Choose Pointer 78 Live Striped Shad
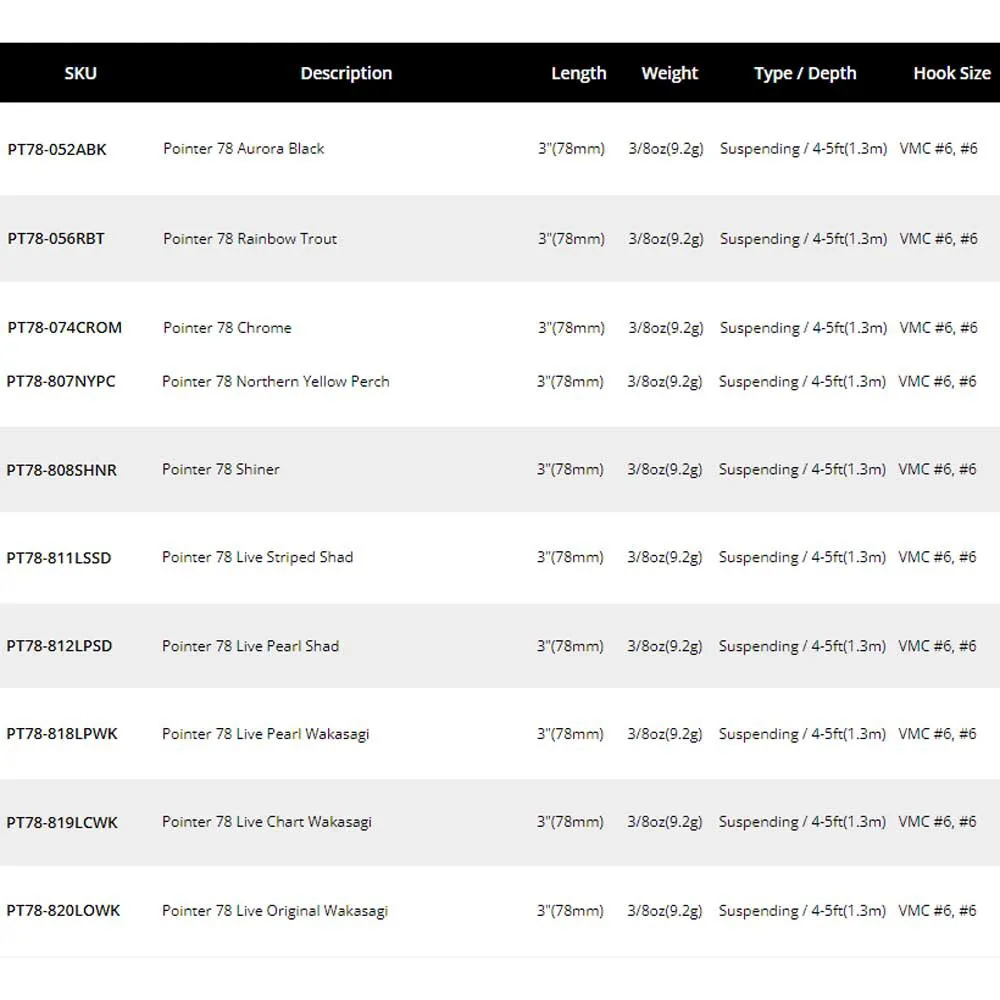The image size is (1000, 1000). [257, 557]
